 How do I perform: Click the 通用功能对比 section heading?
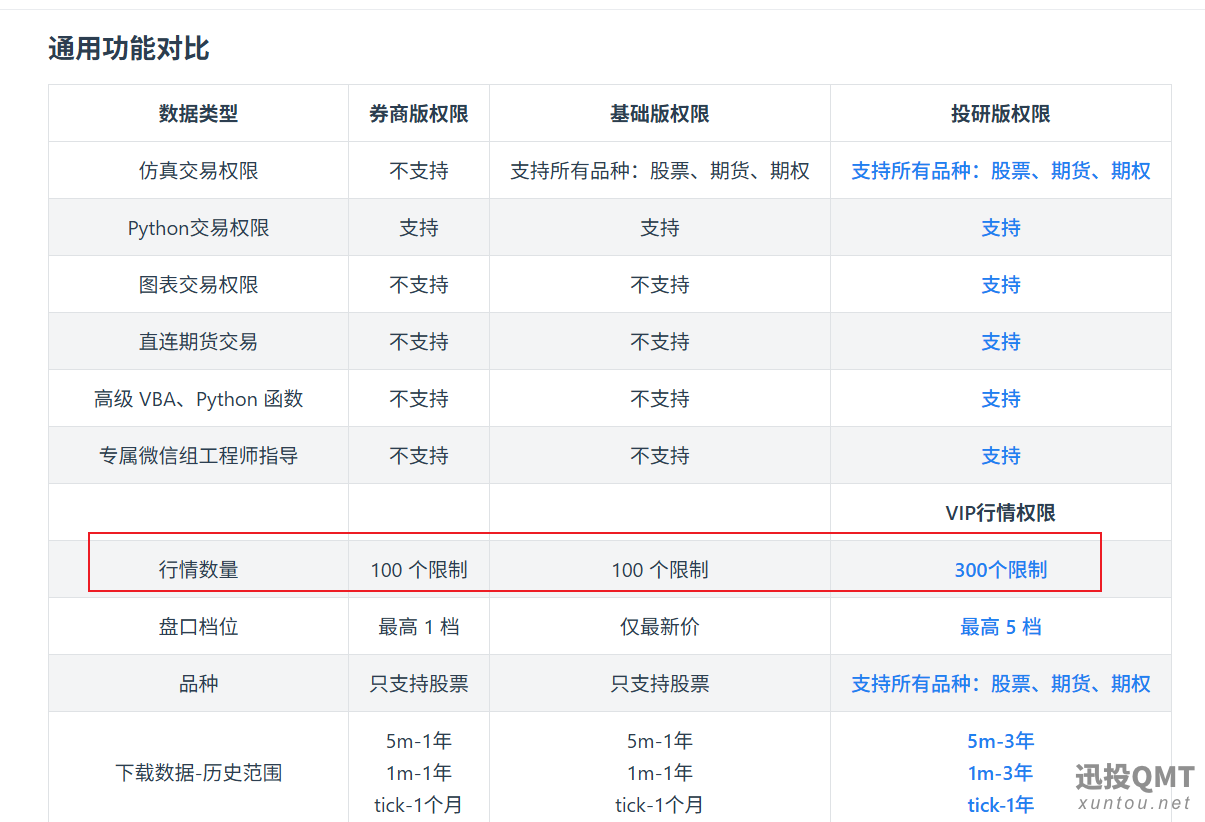click(129, 48)
